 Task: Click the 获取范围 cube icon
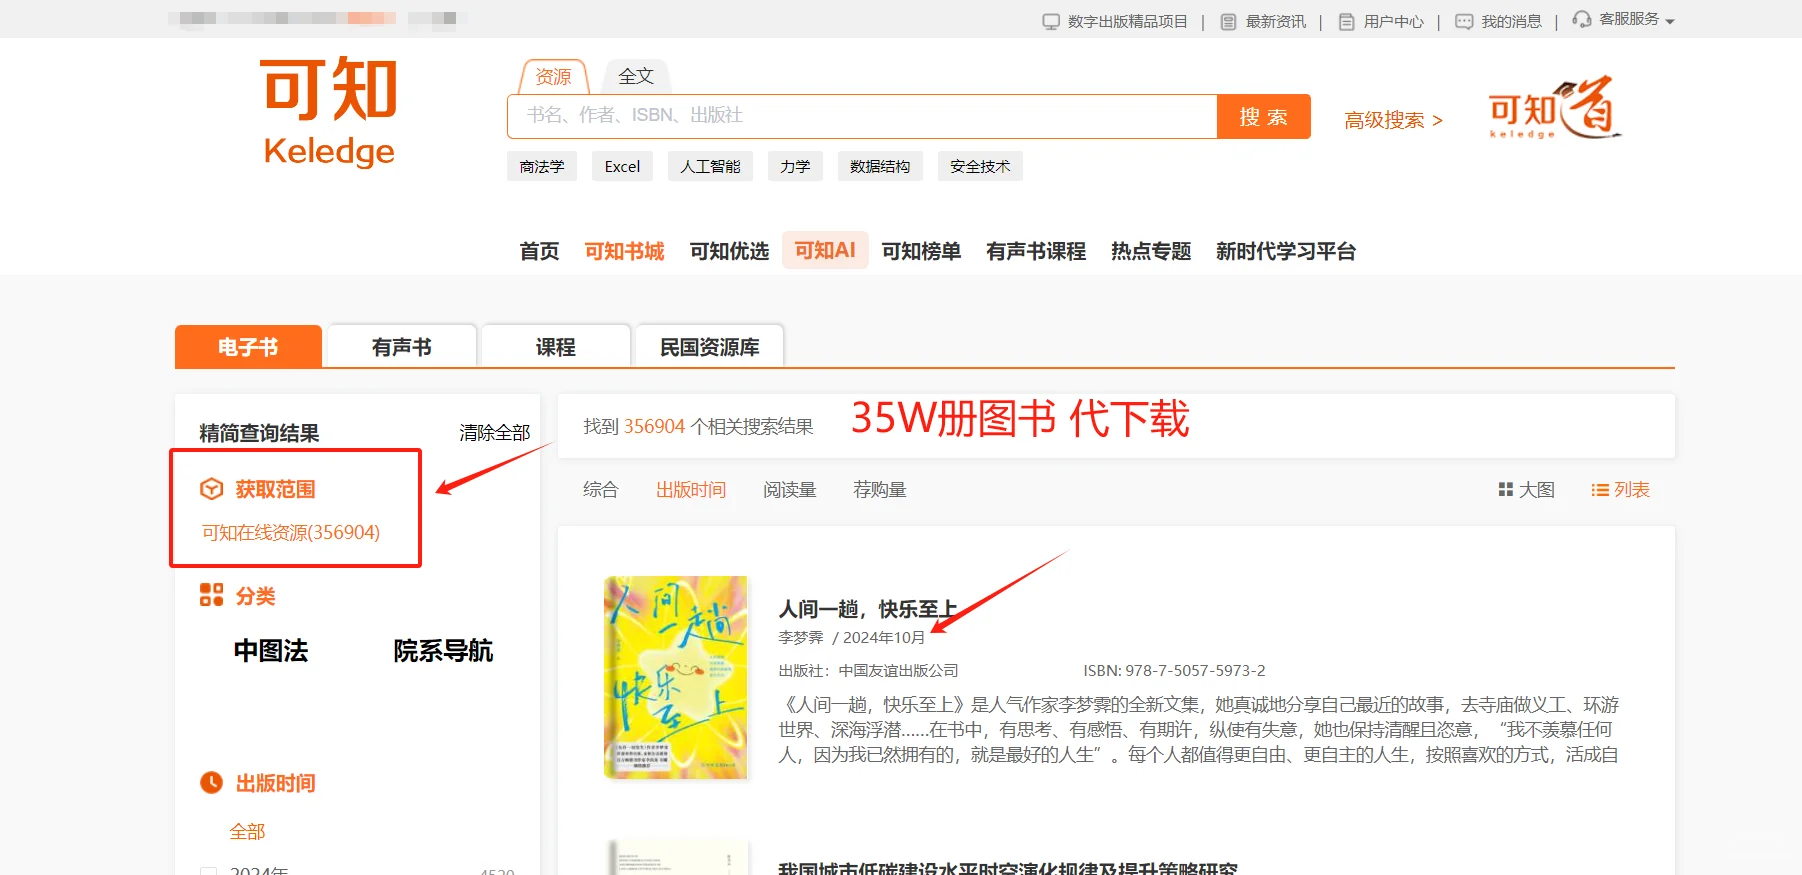pyautogui.click(x=212, y=489)
